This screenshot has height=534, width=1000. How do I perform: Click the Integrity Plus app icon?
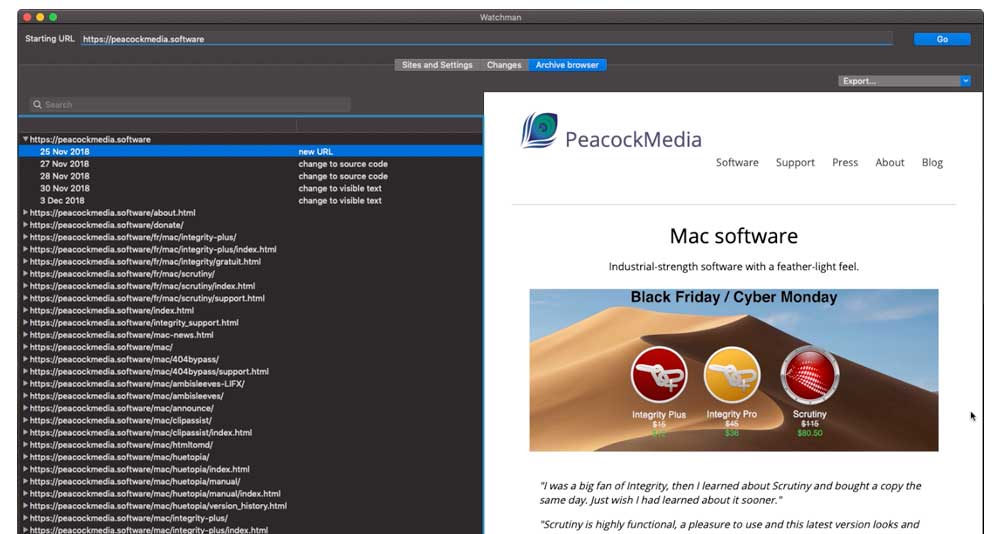(x=658, y=375)
